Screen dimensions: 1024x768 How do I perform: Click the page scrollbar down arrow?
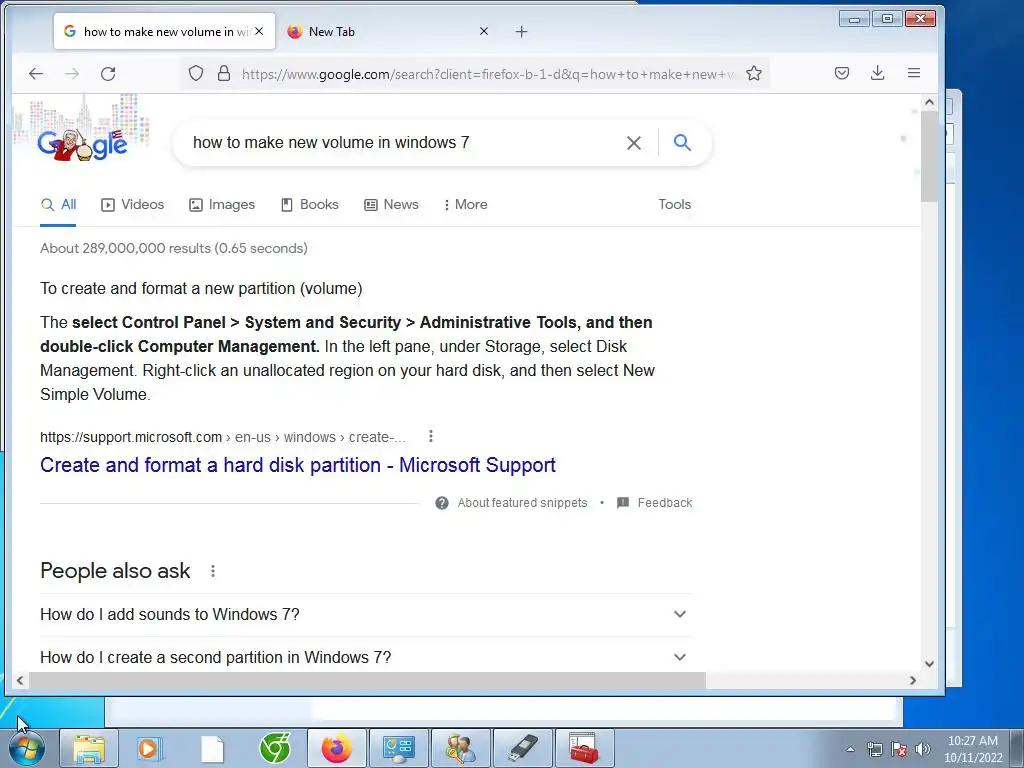(929, 664)
